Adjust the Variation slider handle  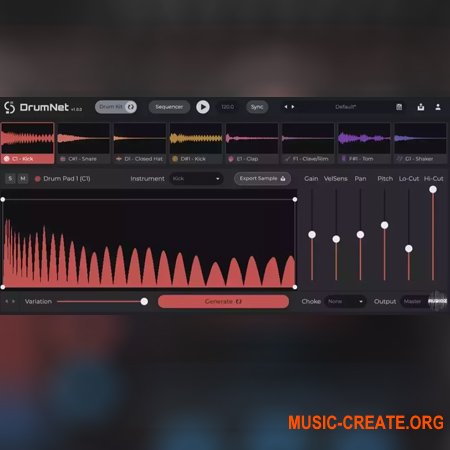(144, 302)
